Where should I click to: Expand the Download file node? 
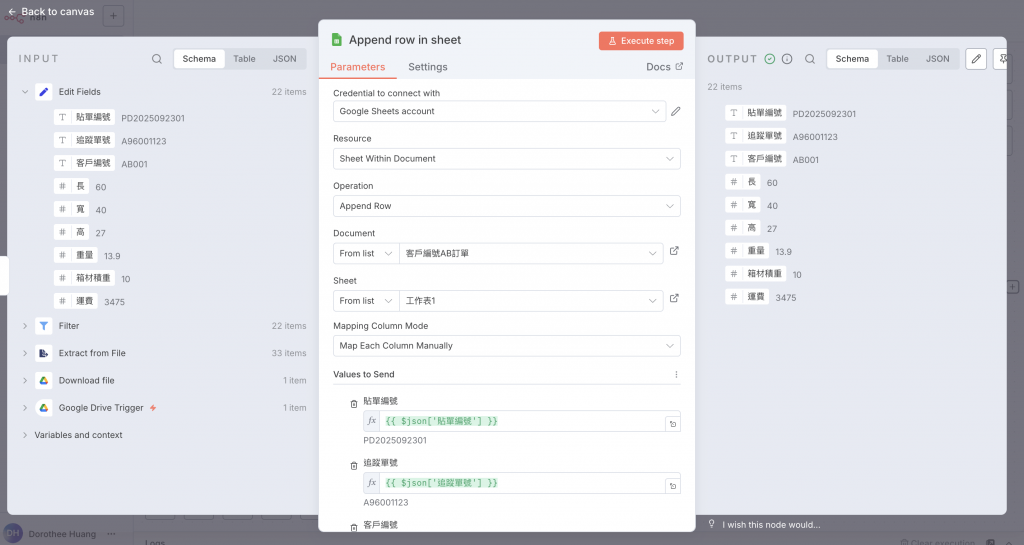[25, 381]
